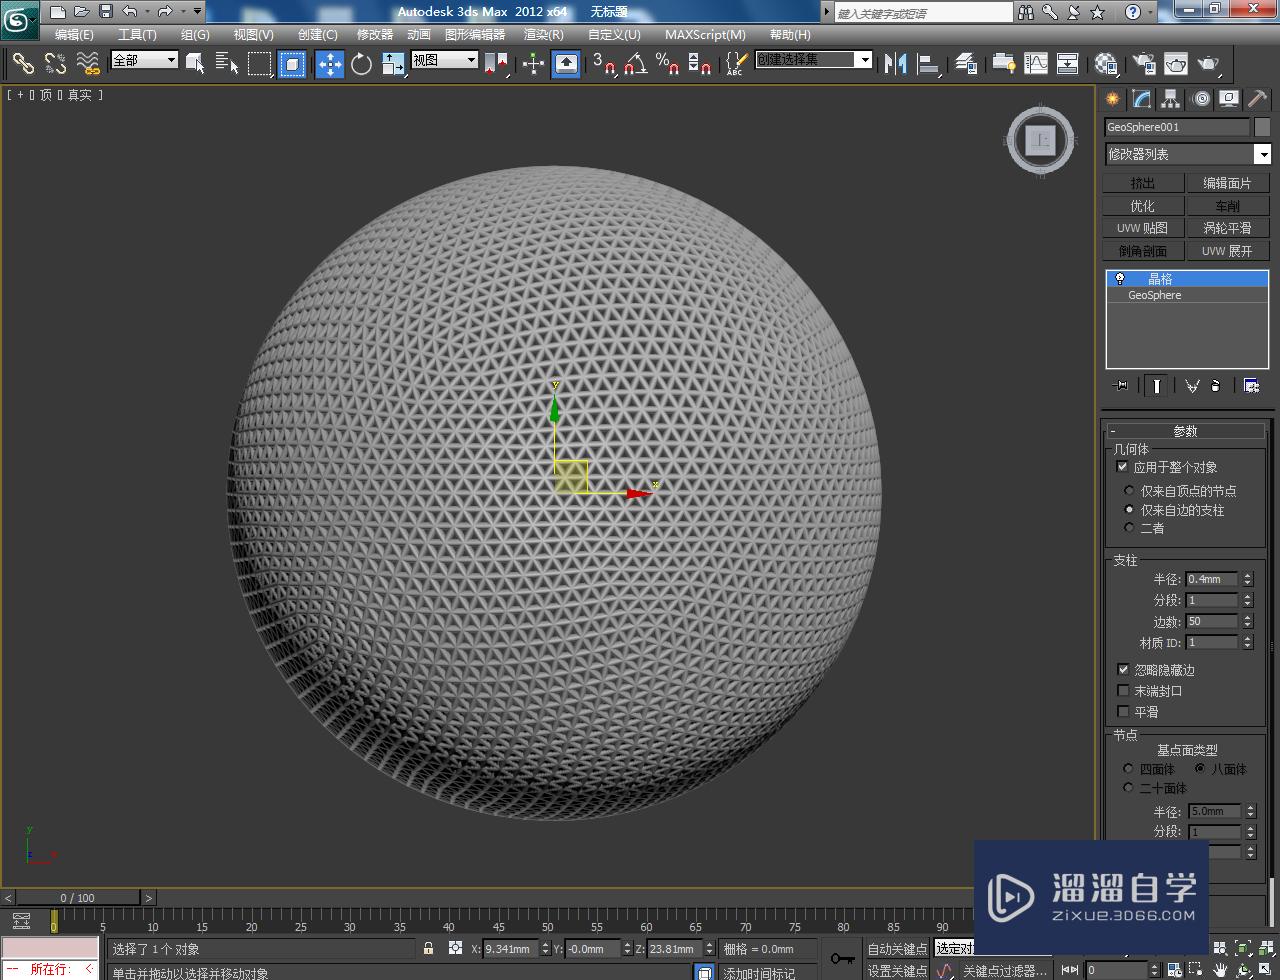Select the 八面体 radio option
This screenshot has width=1280, height=980.
click(1200, 769)
